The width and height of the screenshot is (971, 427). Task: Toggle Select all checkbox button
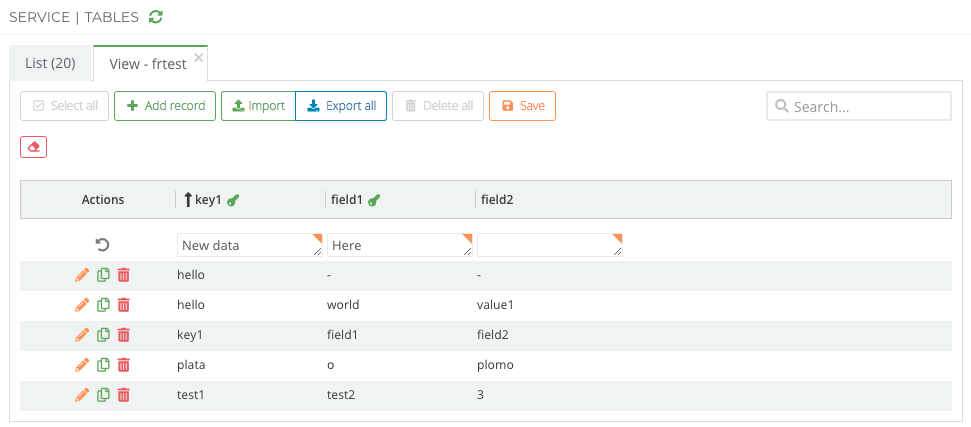click(x=65, y=106)
